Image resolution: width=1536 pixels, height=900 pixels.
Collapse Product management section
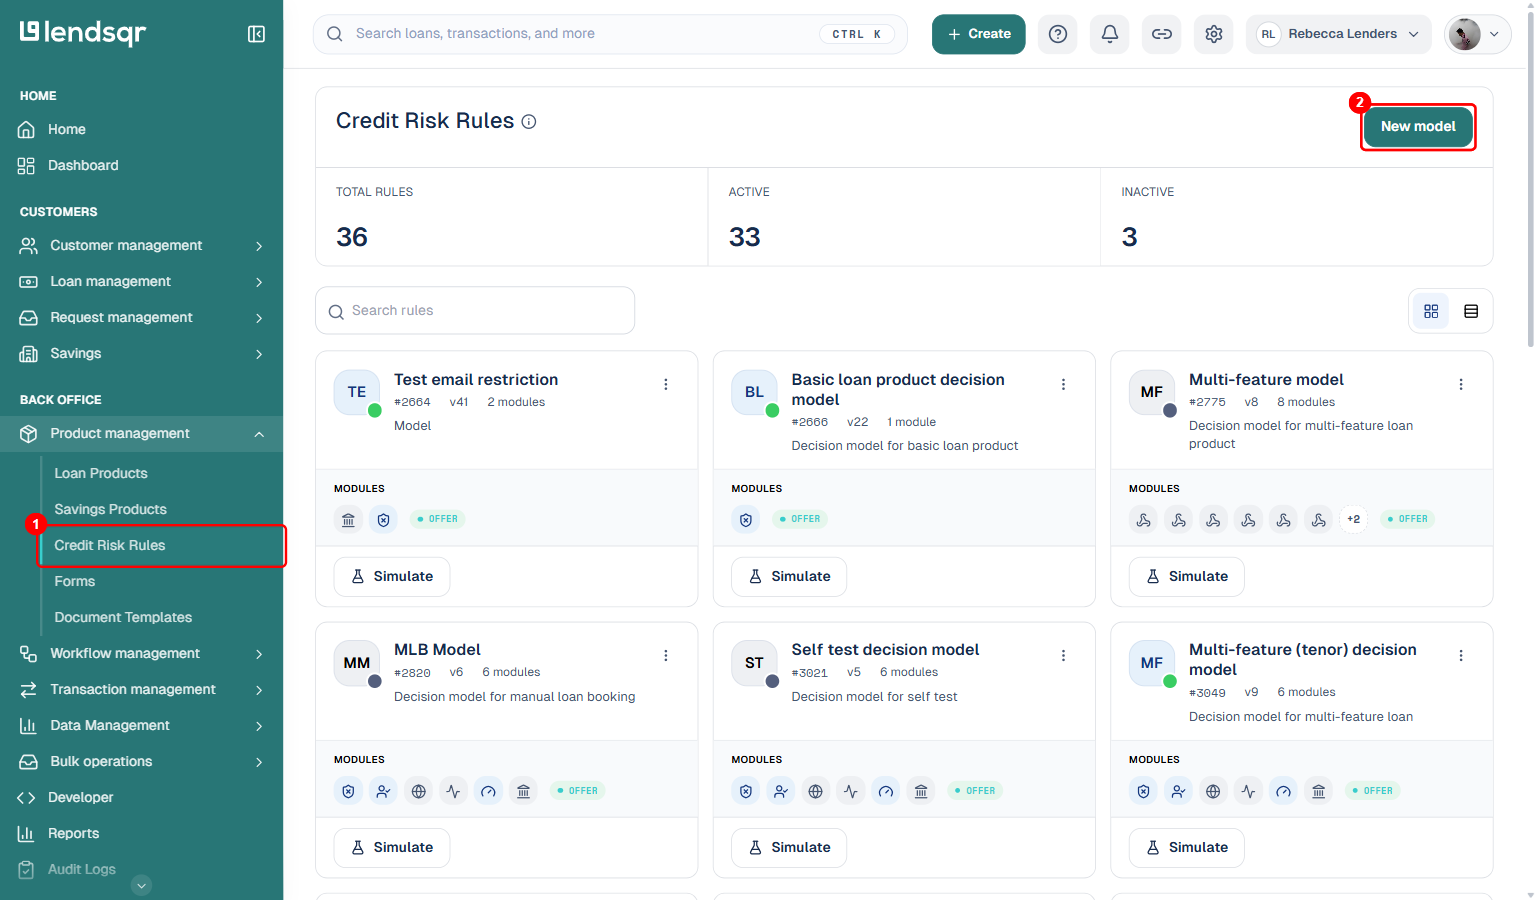(141, 434)
